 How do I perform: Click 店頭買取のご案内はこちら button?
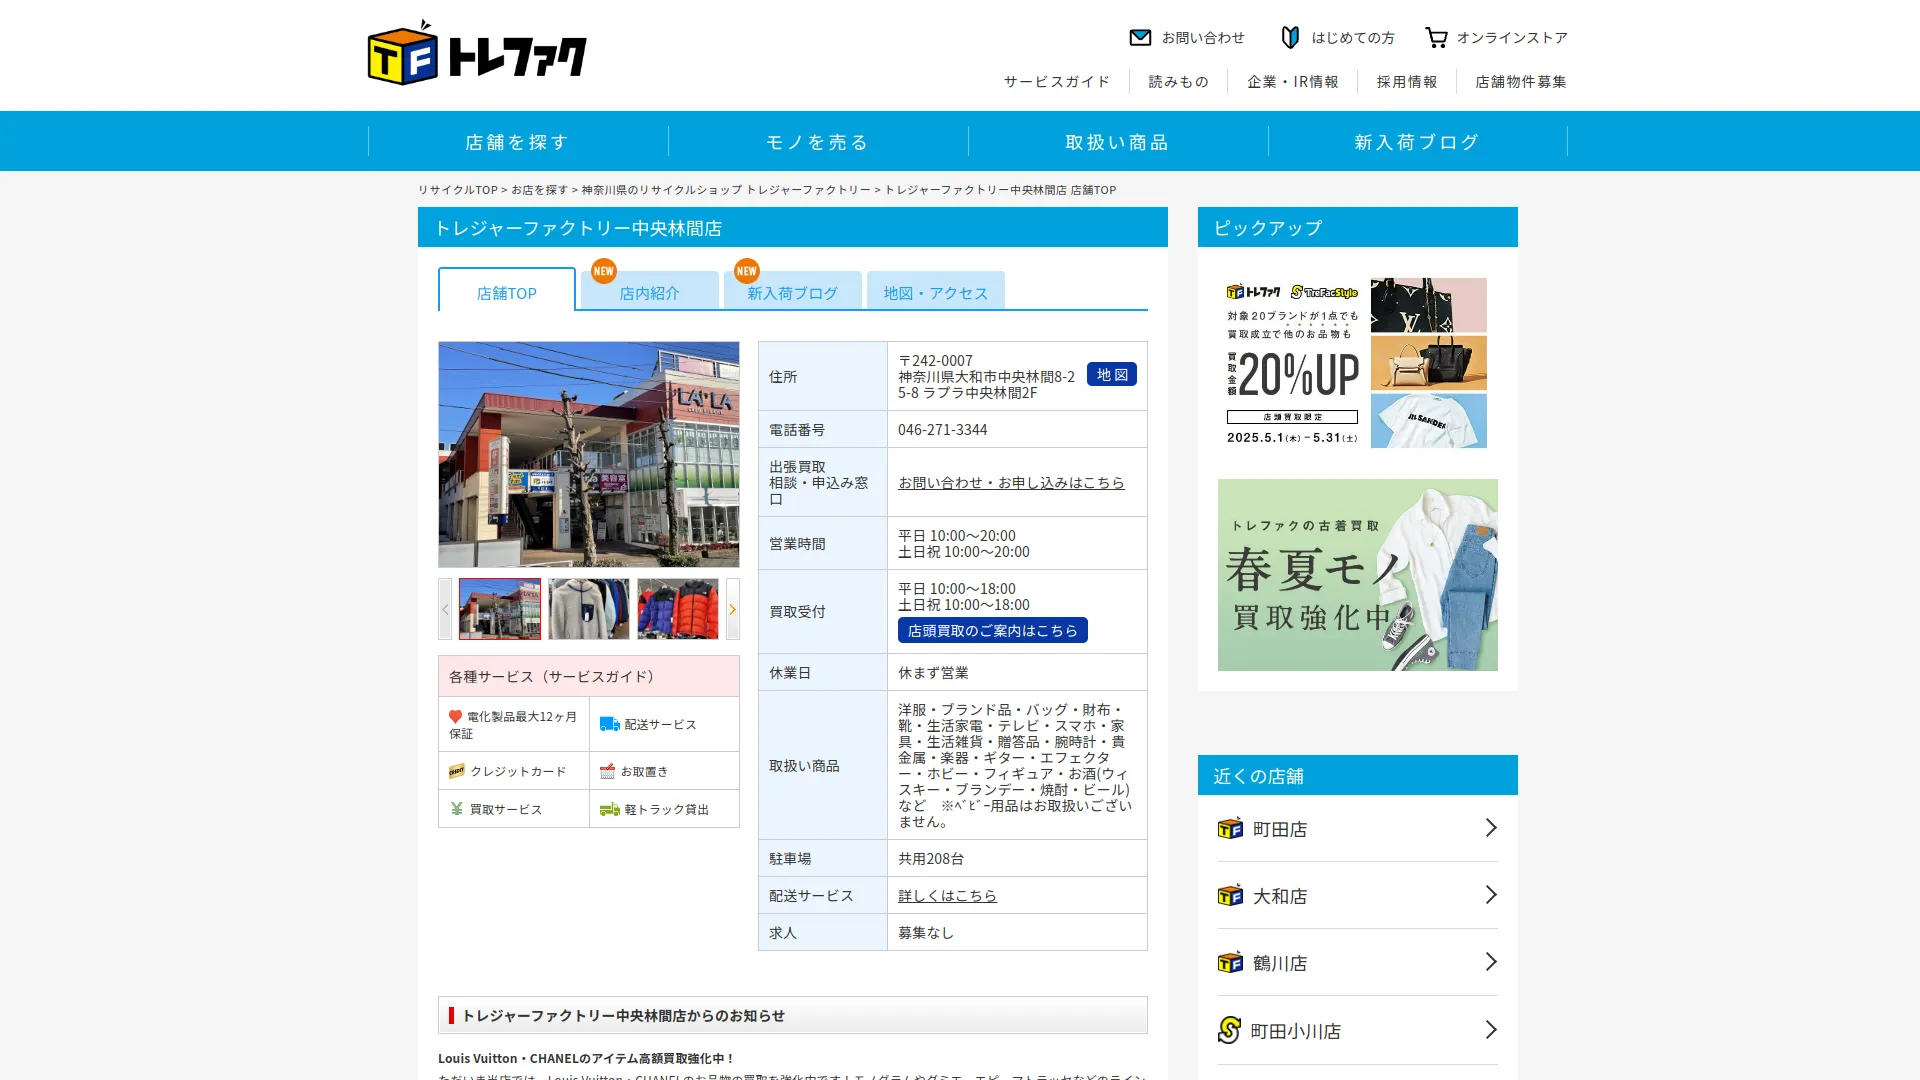pyautogui.click(x=993, y=630)
